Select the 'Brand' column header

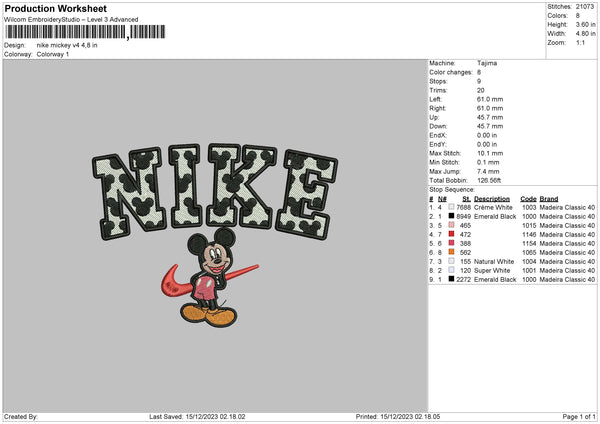click(x=549, y=199)
